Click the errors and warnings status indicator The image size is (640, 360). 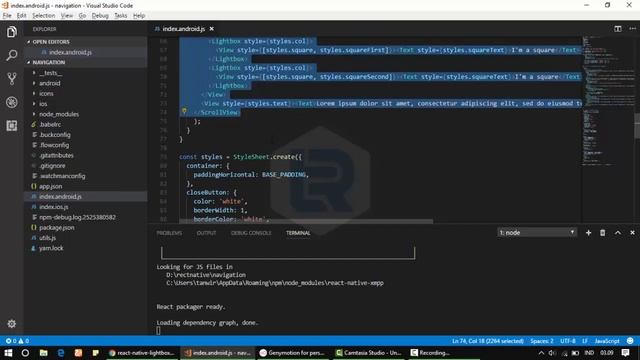pyautogui.click(x=17, y=341)
